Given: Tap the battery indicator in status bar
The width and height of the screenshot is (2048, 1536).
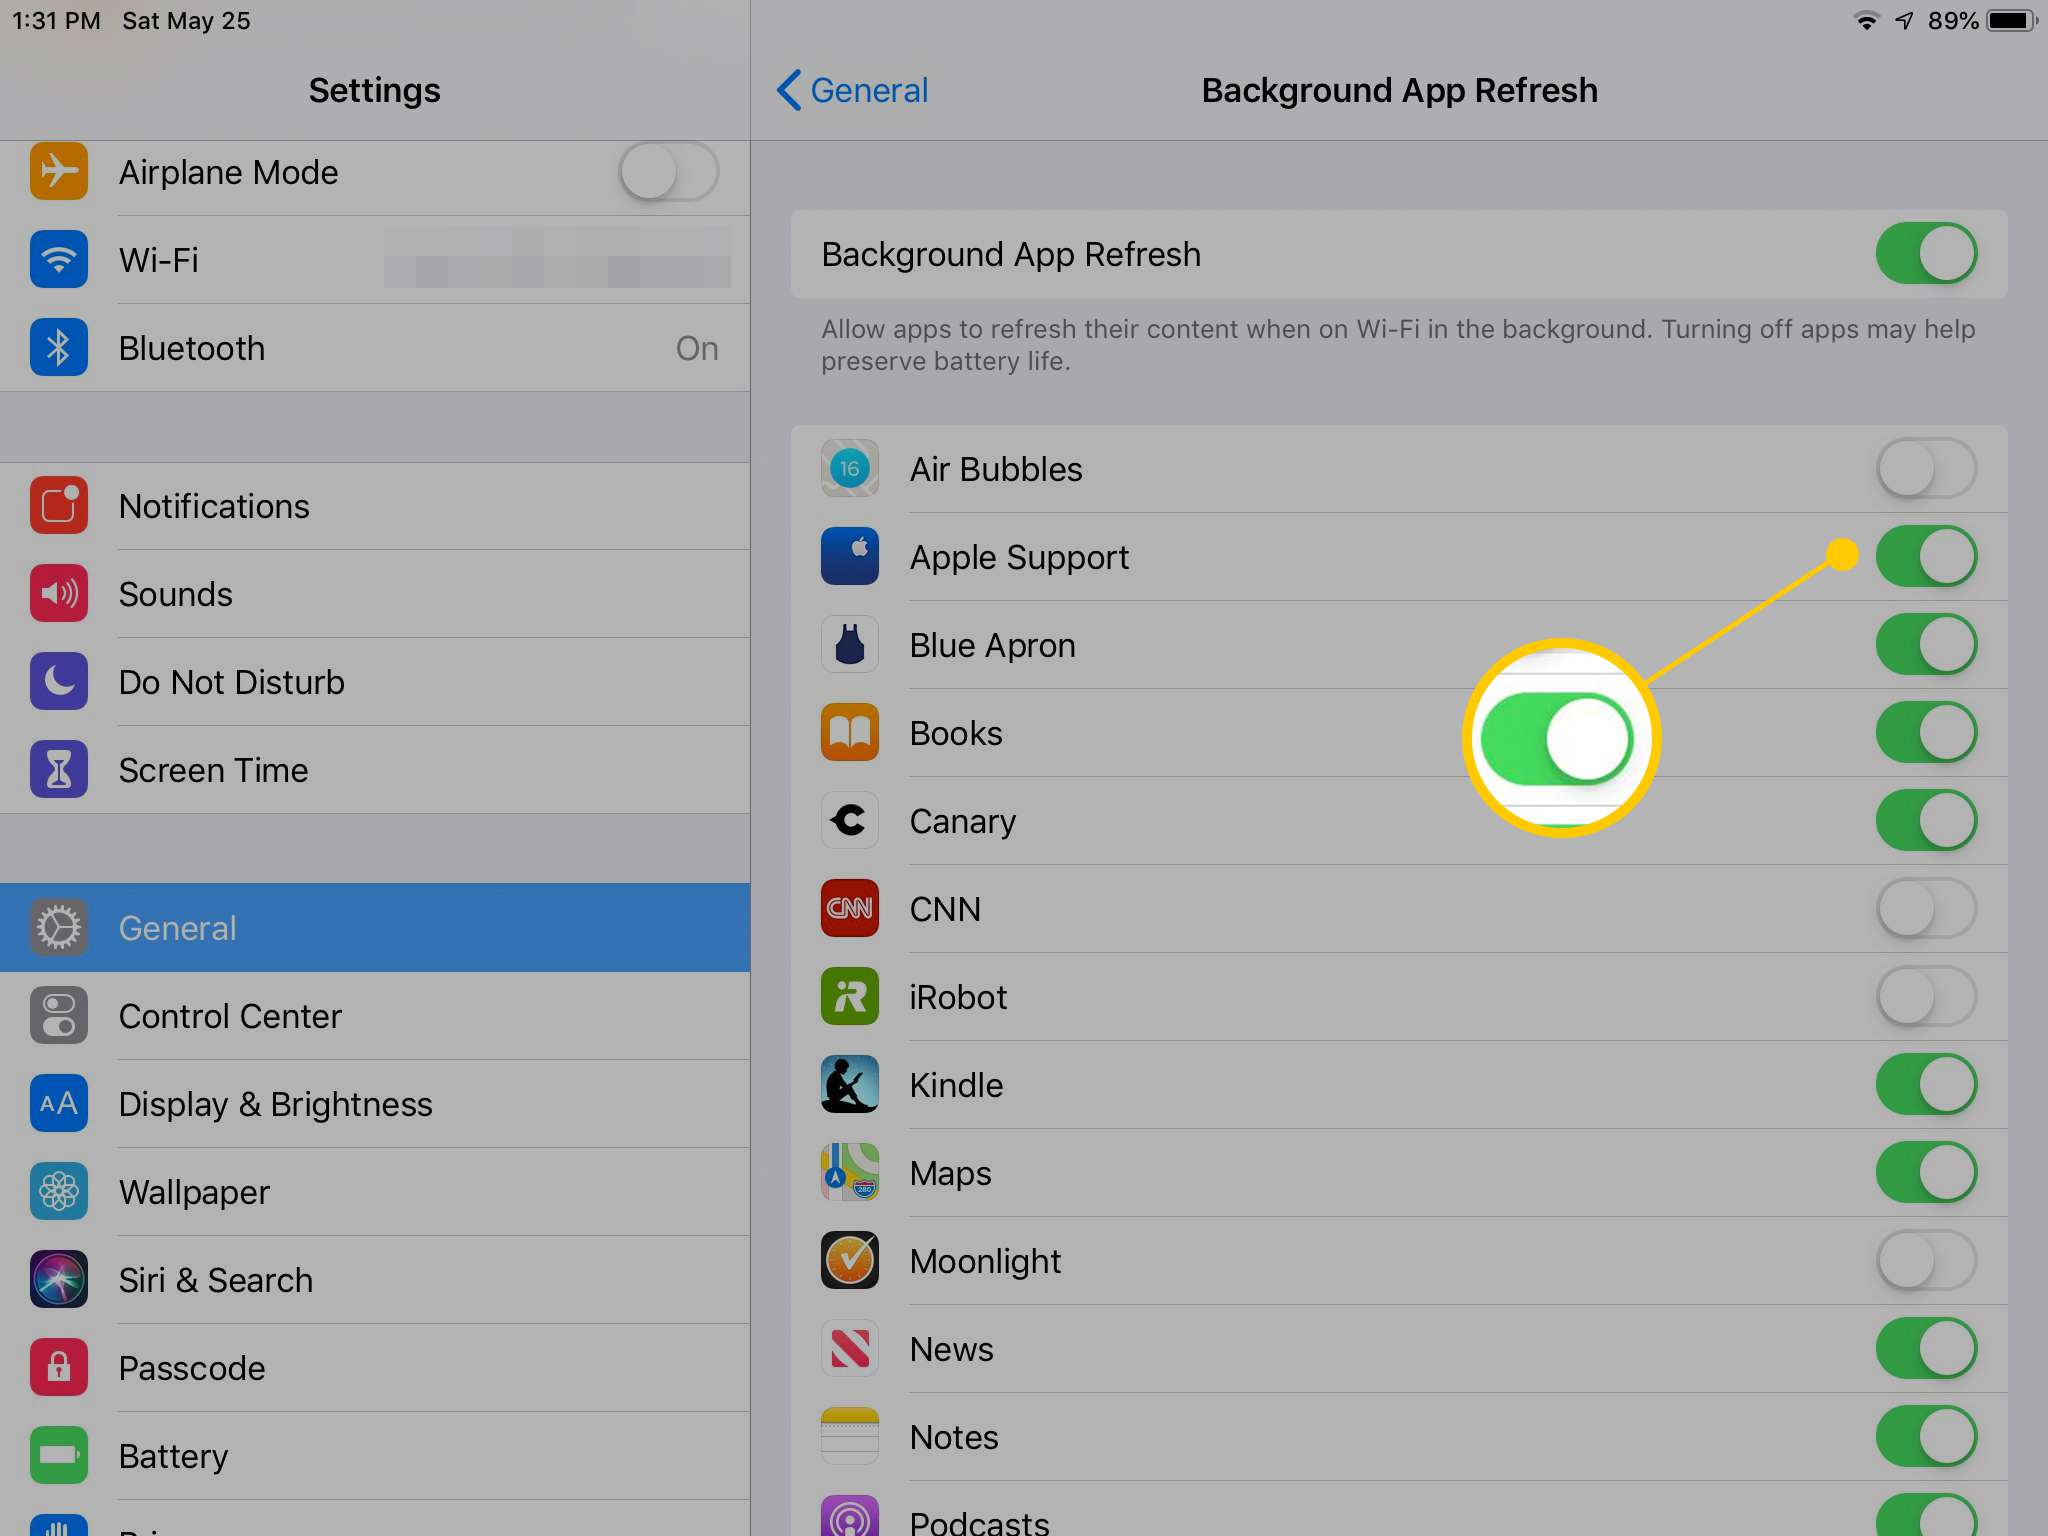Looking at the screenshot, I should [2012, 21].
